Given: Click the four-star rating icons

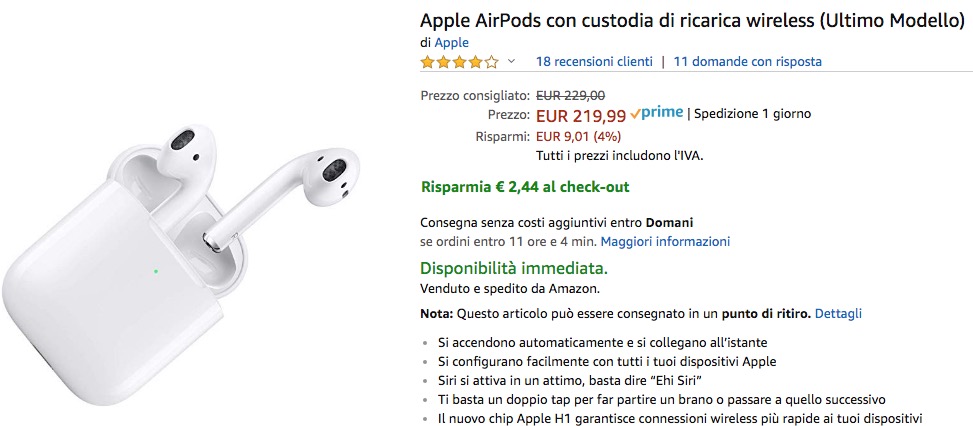Looking at the screenshot, I should click(459, 62).
